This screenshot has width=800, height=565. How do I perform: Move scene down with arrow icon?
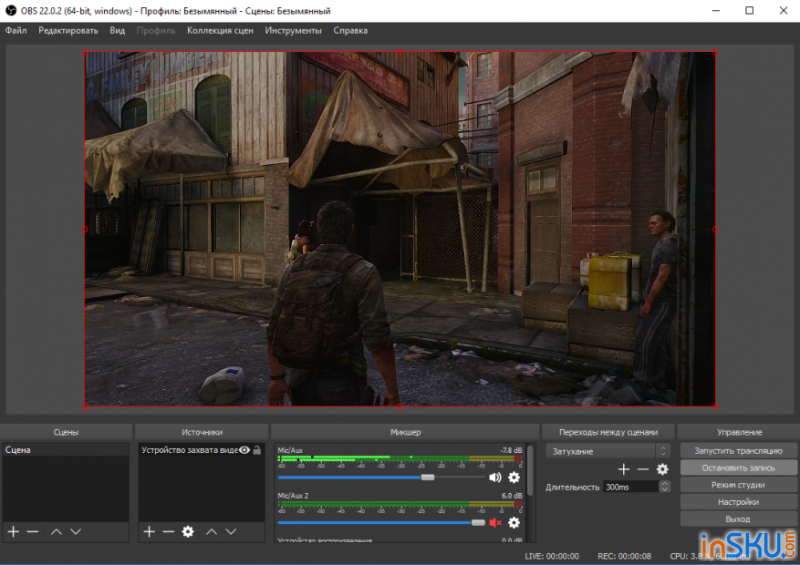(x=76, y=532)
